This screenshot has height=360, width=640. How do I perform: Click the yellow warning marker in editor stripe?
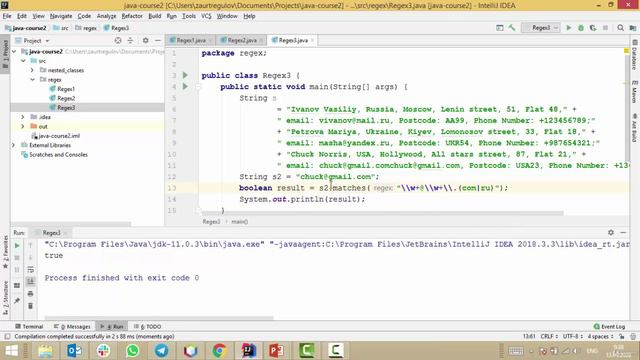click(626, 51)
